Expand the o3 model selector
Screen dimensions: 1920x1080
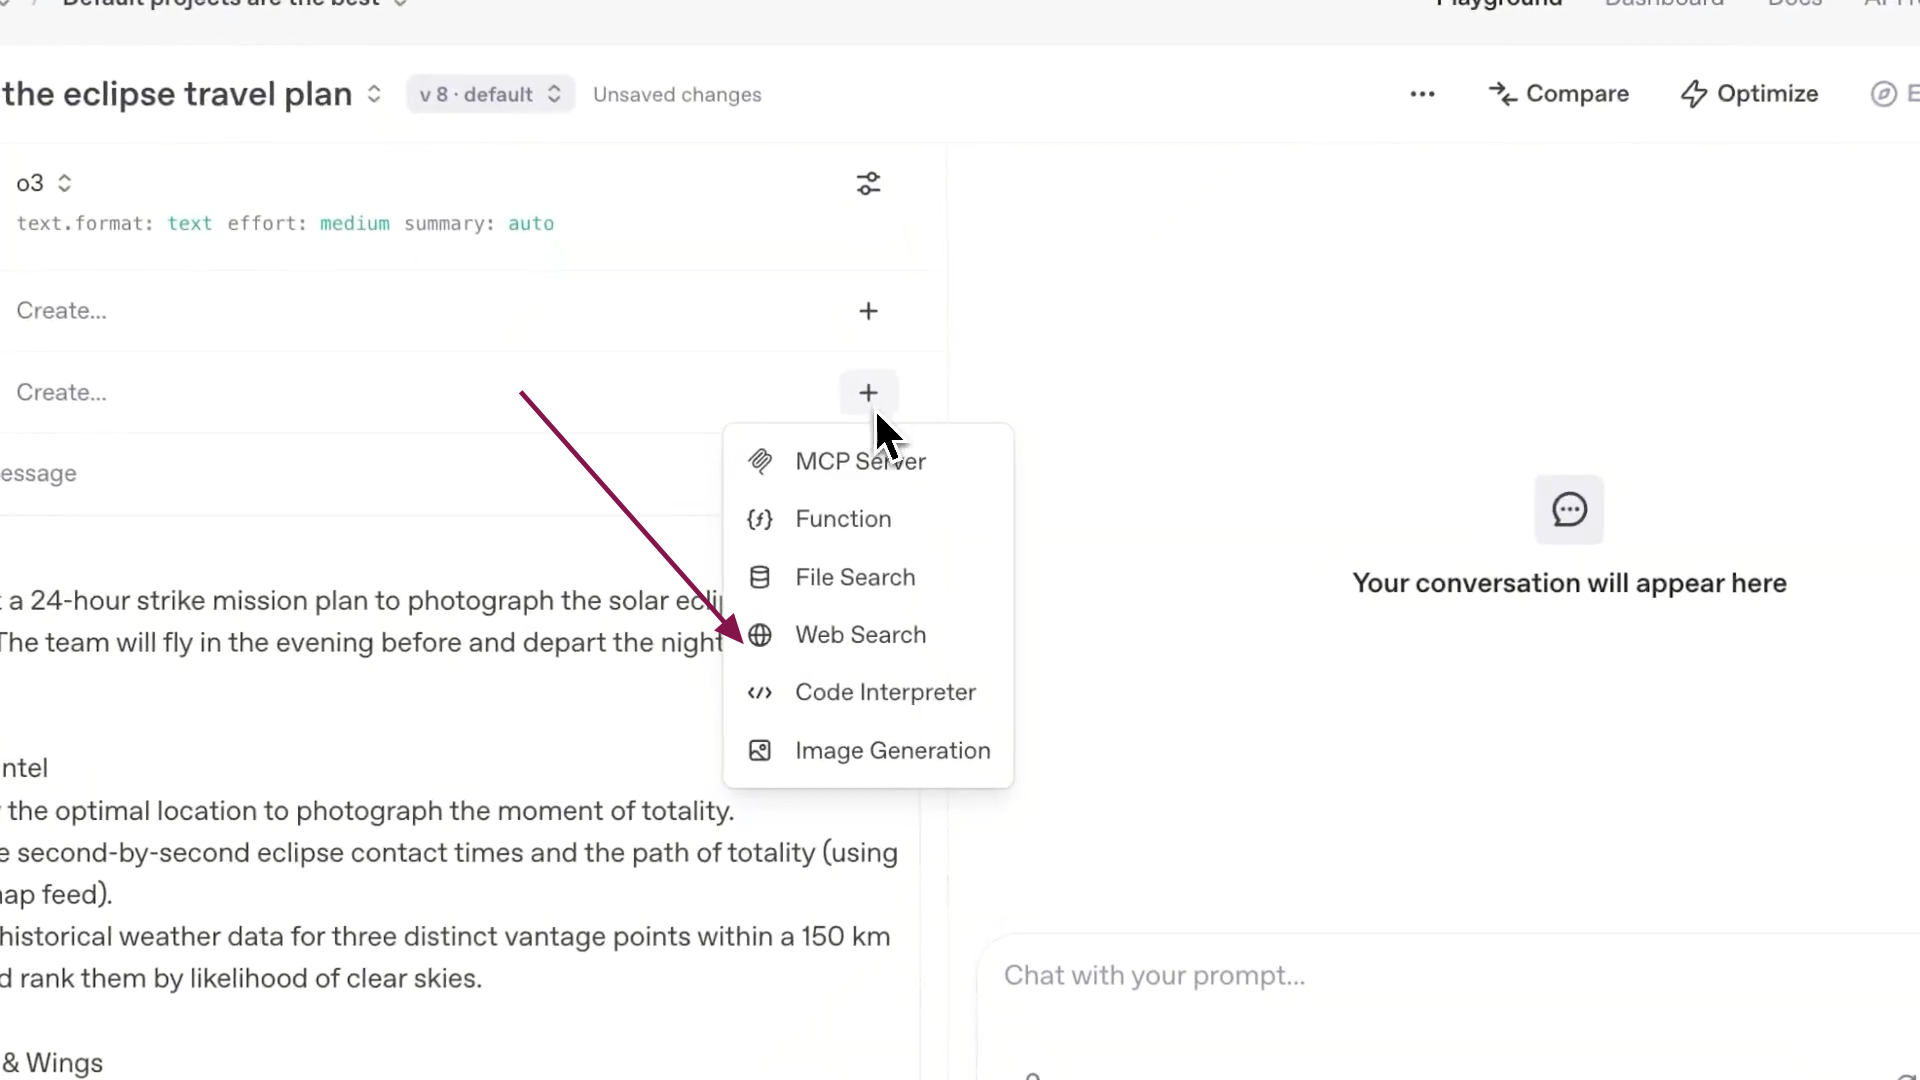coord(44,183)
